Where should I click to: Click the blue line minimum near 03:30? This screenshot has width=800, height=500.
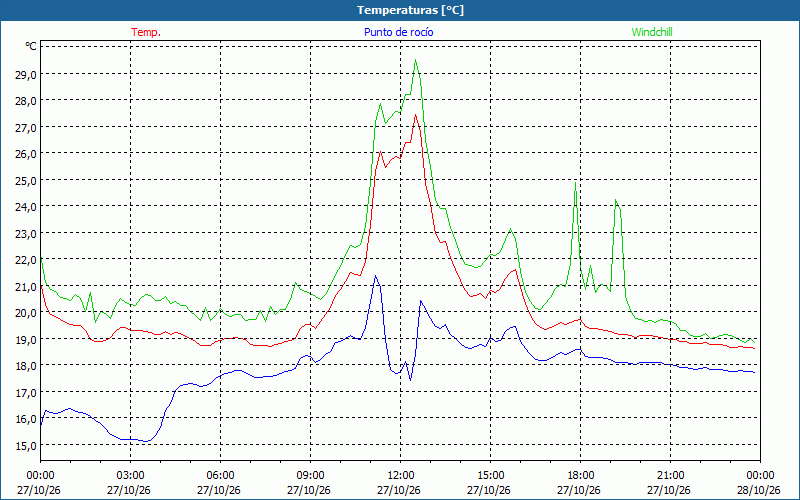point(147,441)
